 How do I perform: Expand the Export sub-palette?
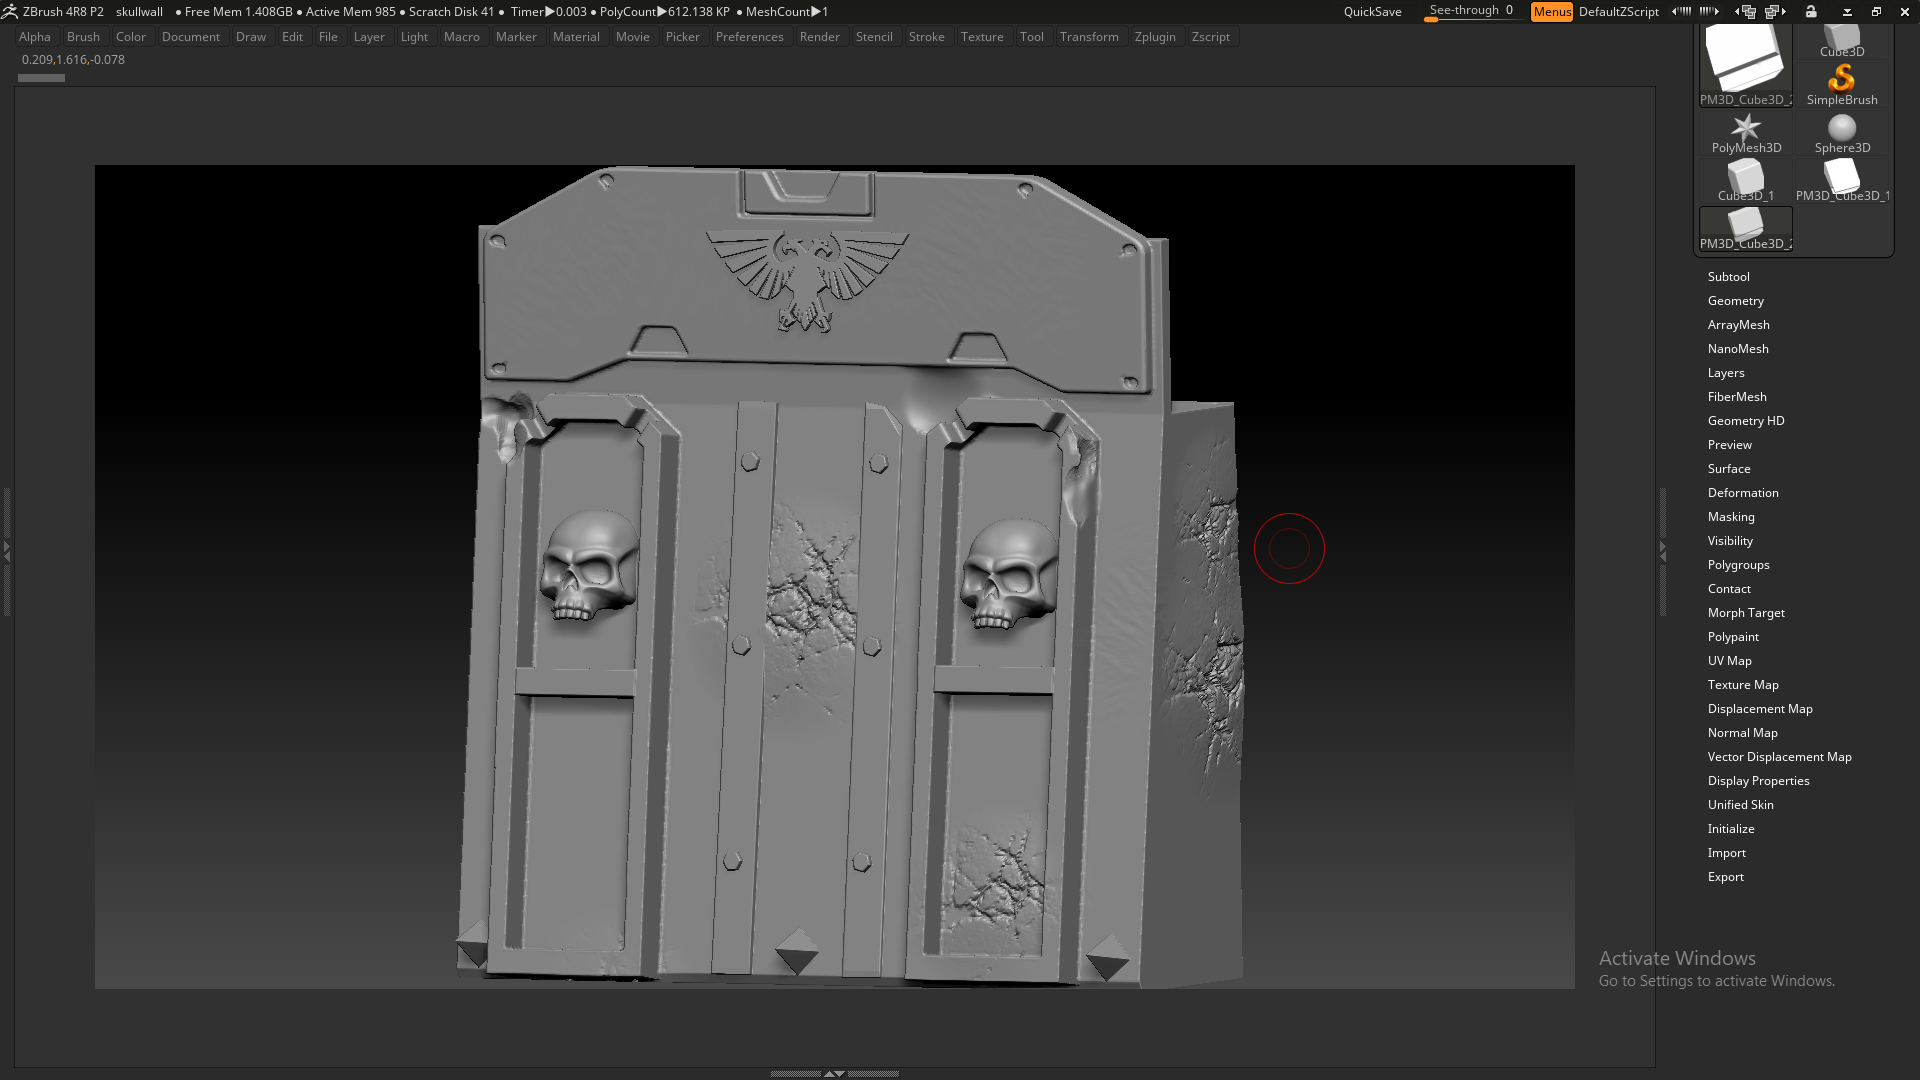click(x=1725, y=877)
